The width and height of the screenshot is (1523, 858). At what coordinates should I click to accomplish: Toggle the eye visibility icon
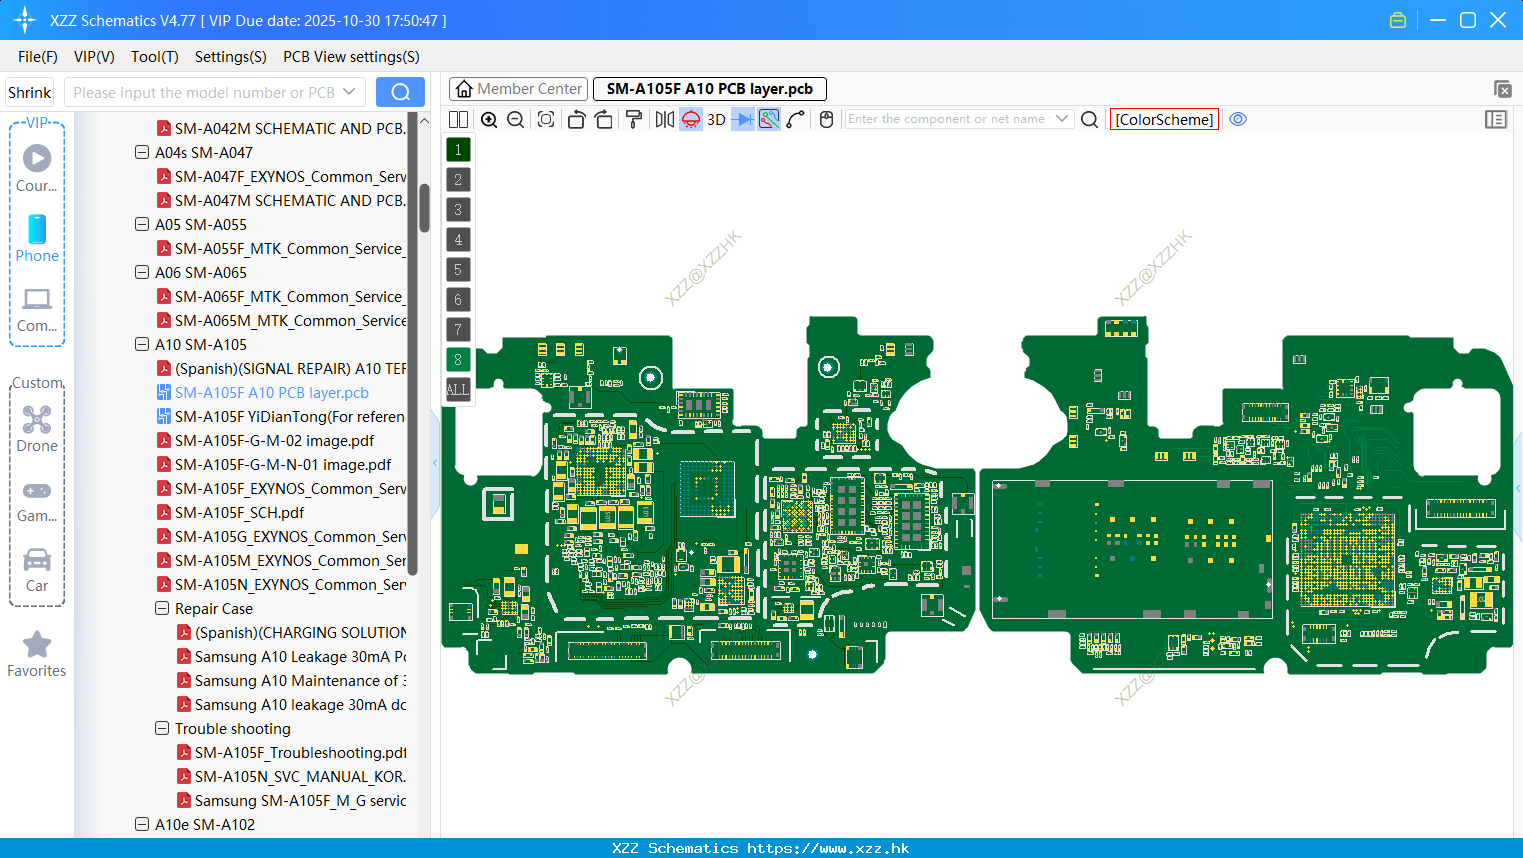tap(1238, 119)
